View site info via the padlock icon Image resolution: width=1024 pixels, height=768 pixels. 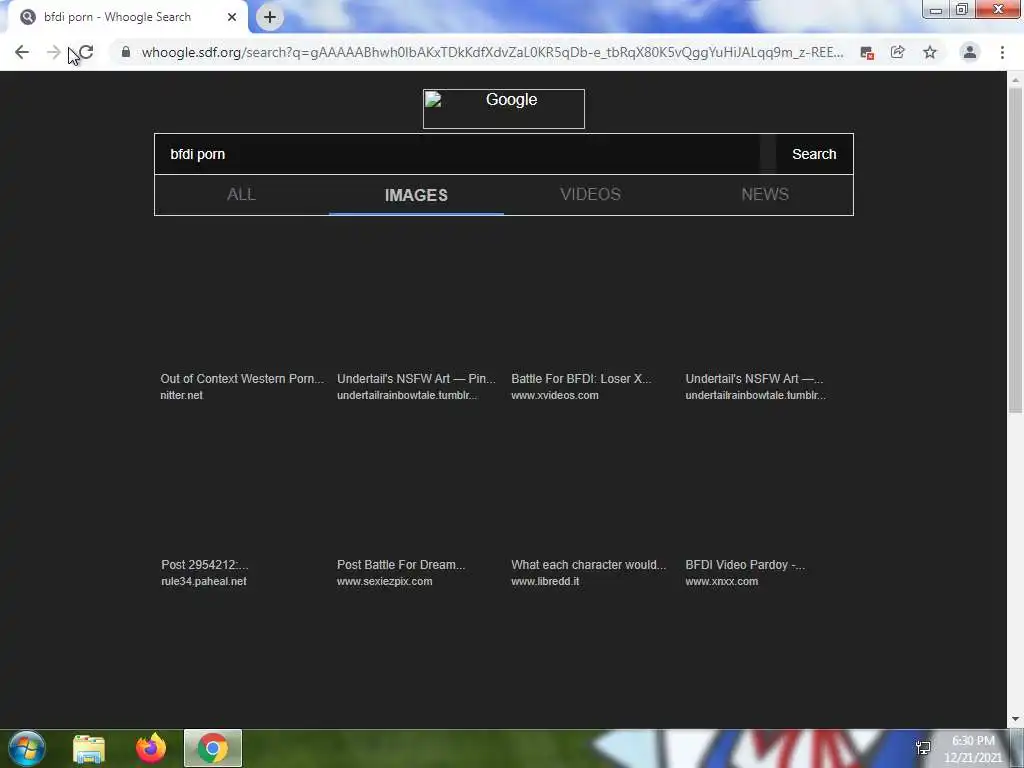[x=125, y=52]
